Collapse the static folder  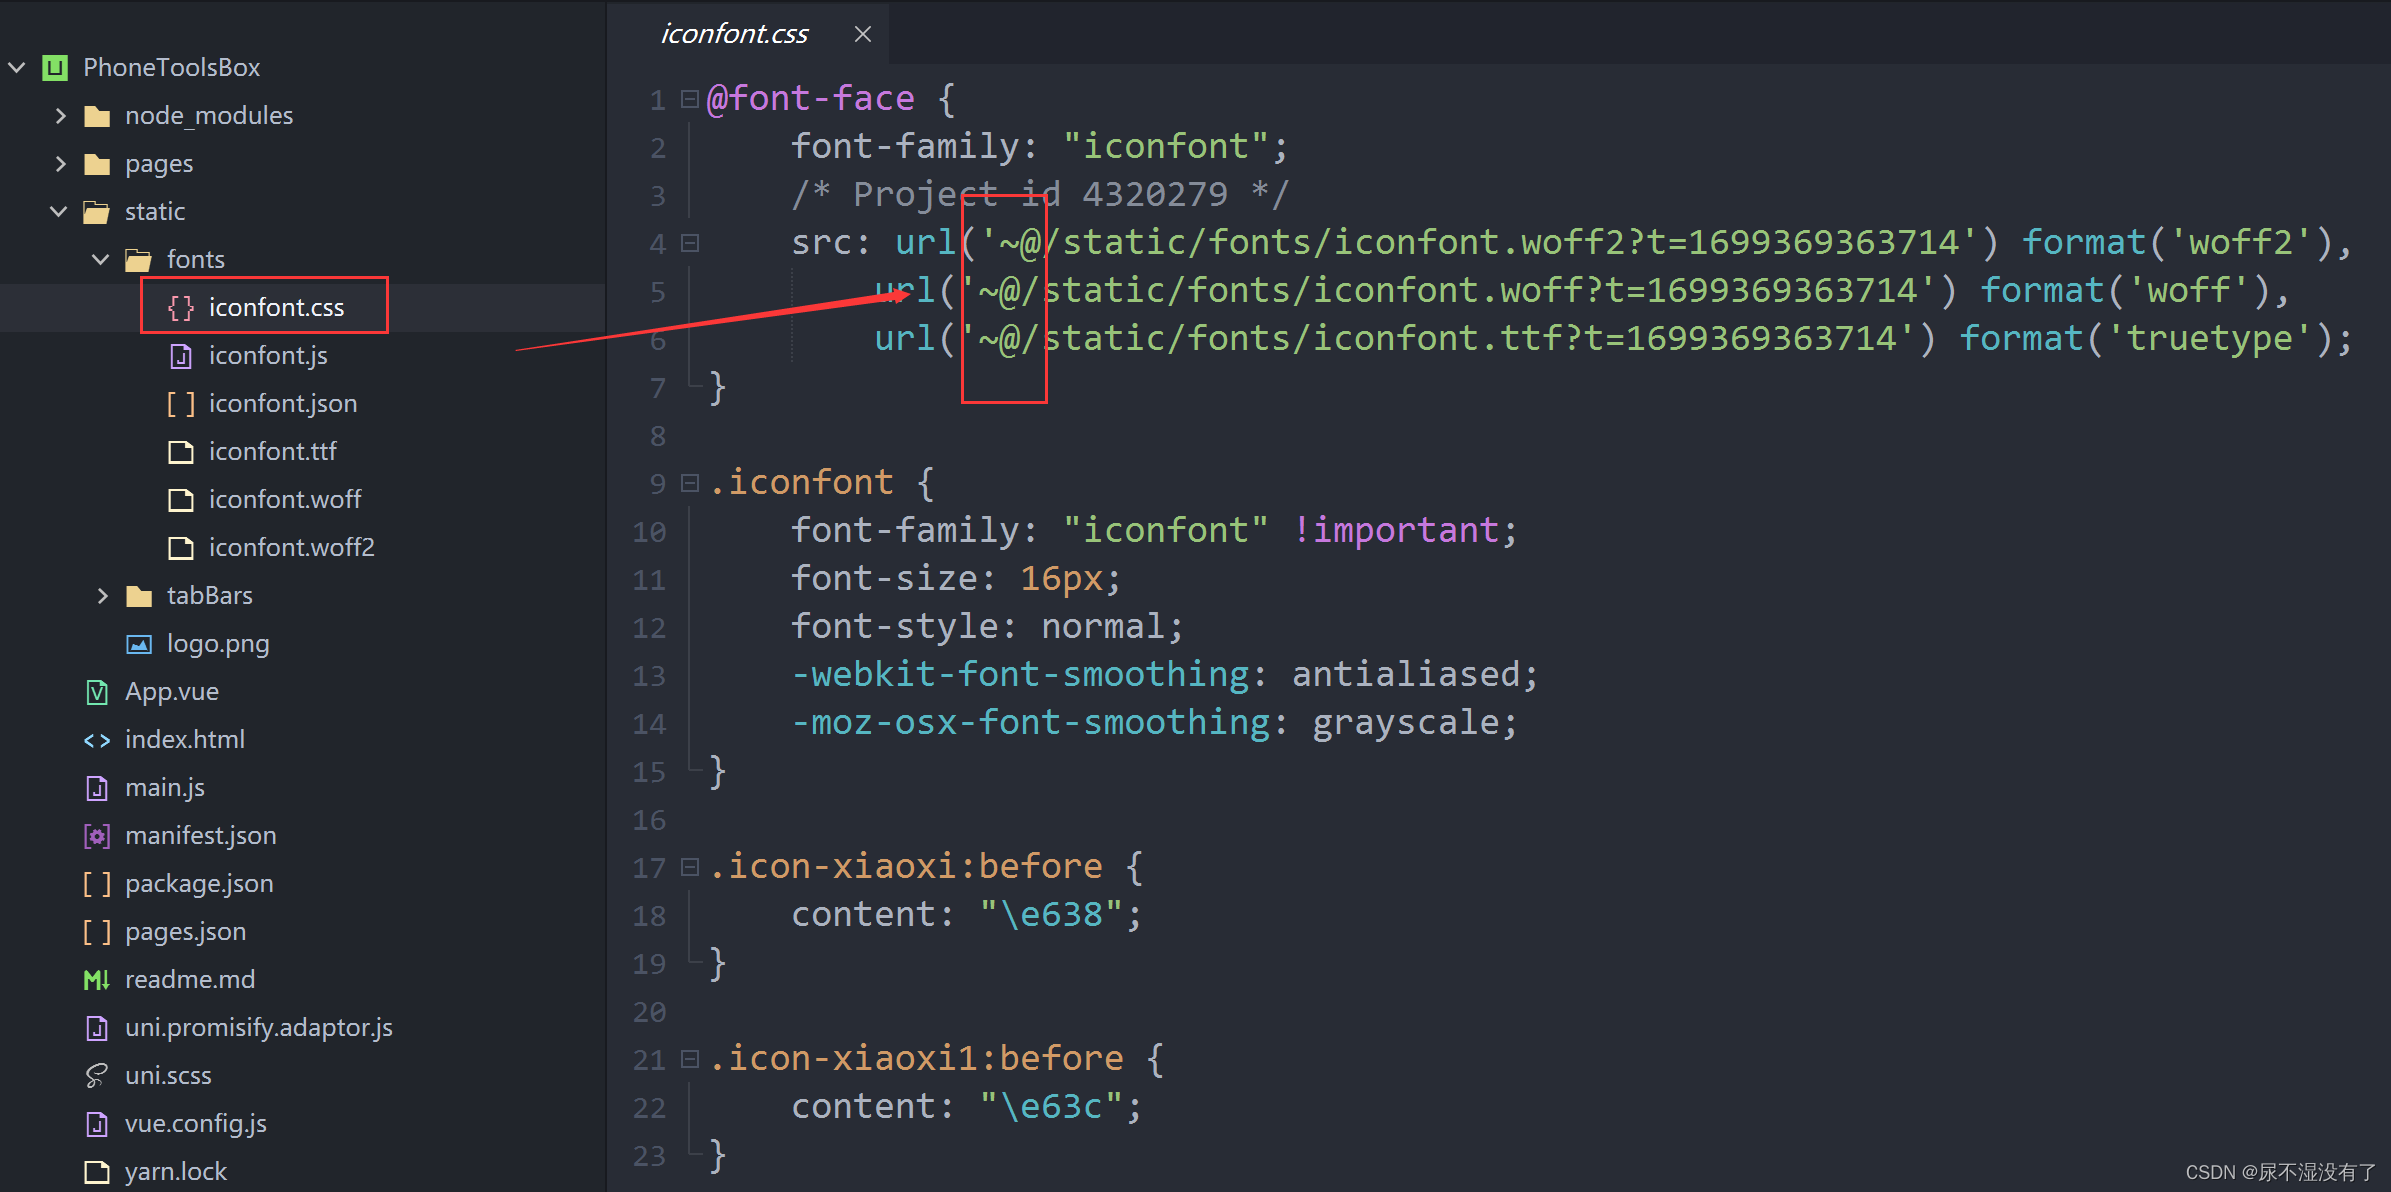(61, 212)
